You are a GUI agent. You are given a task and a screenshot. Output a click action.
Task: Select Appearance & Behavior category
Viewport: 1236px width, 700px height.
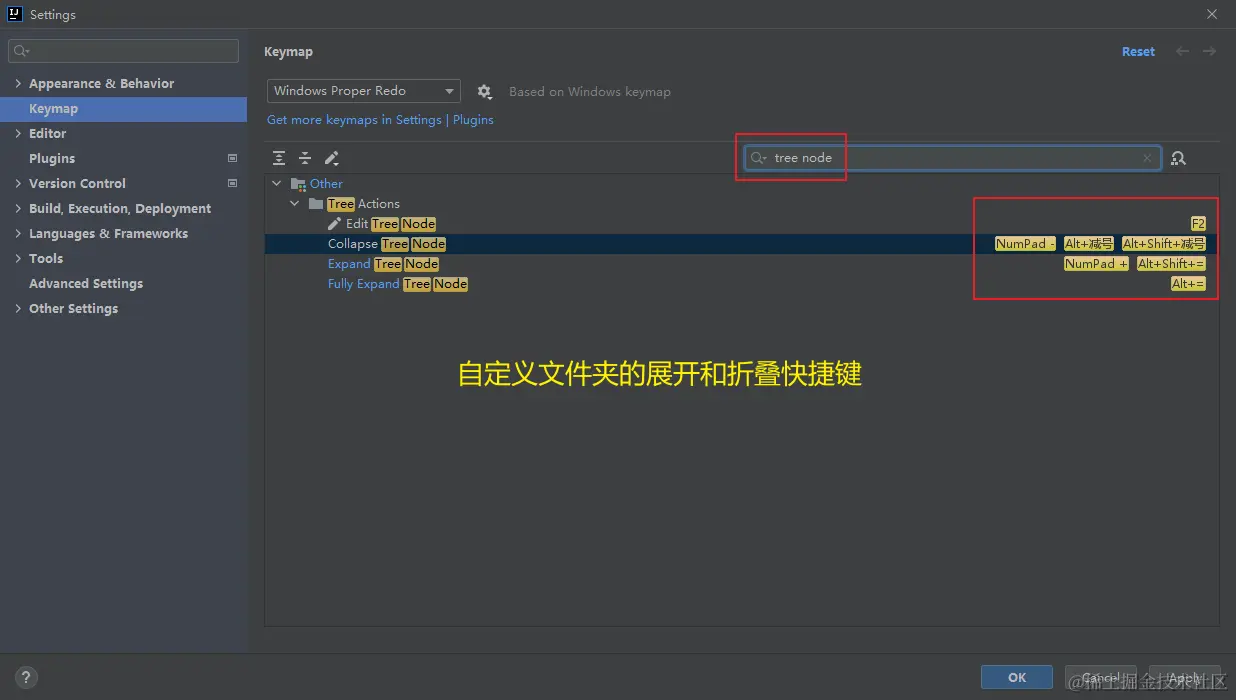click(101, 83)
